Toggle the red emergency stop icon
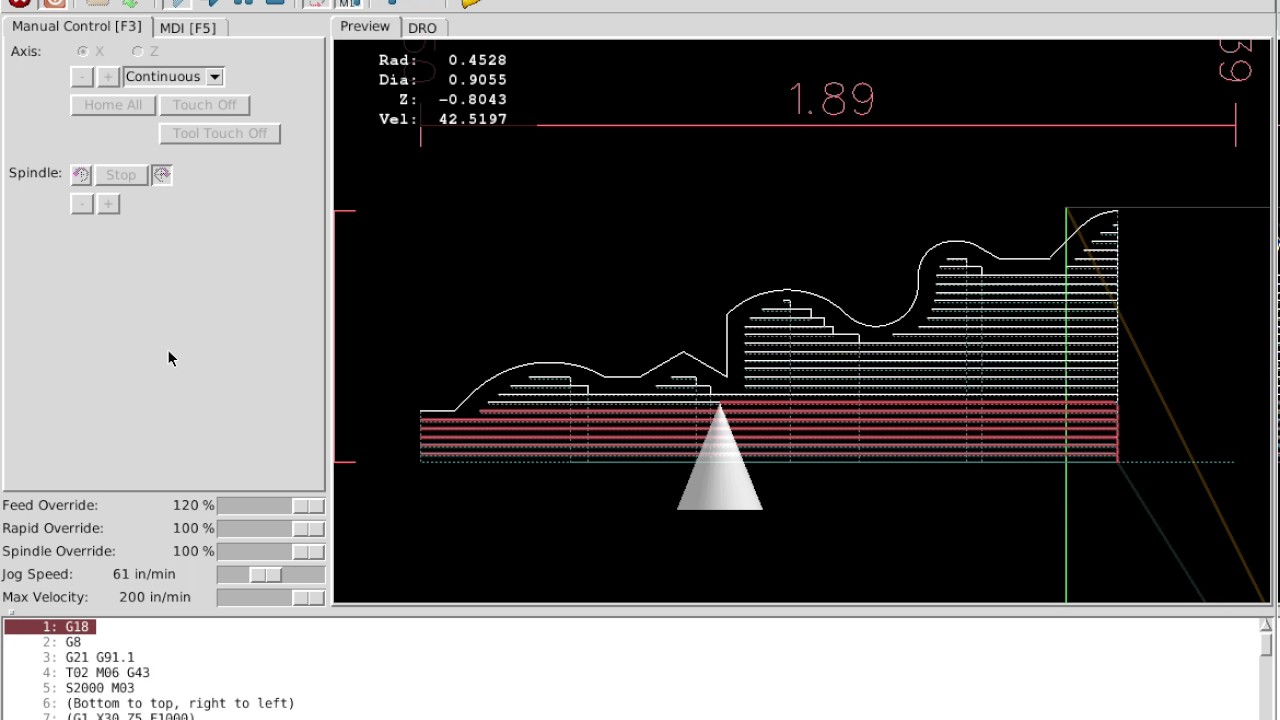The image size is (1280, 720). (19, 3)
